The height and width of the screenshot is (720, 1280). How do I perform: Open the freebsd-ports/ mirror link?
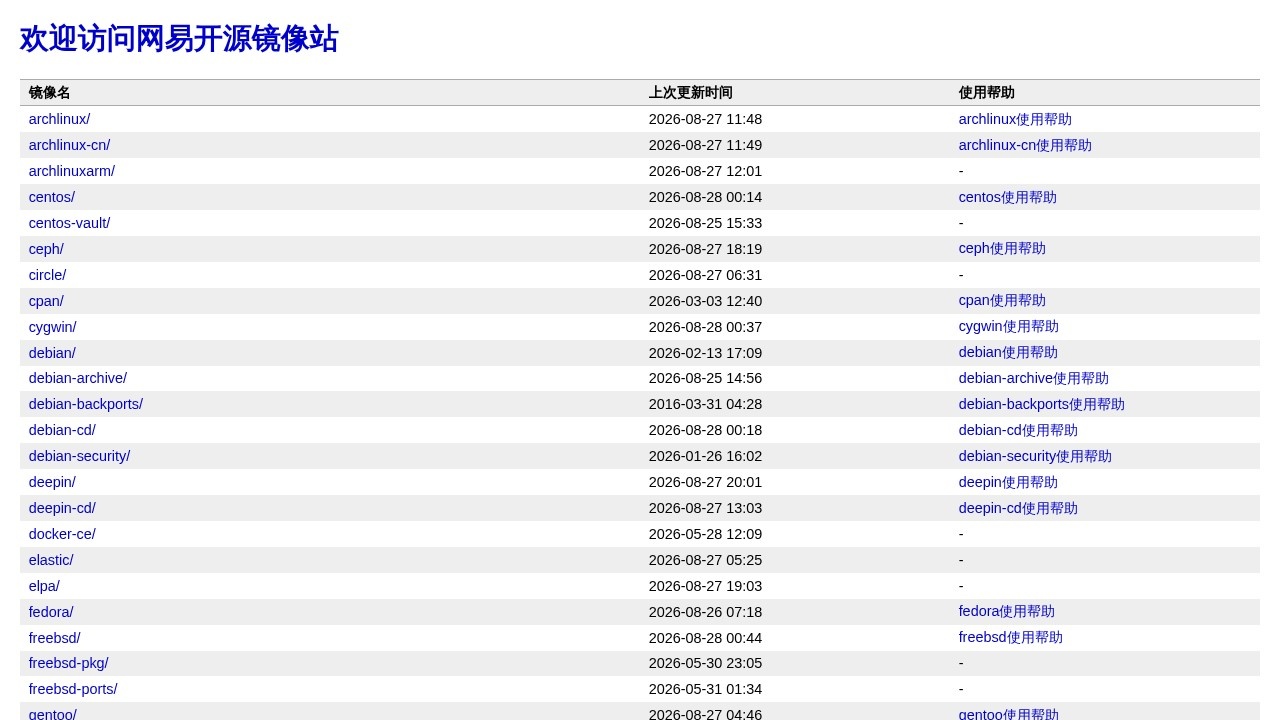coord(73,689)
